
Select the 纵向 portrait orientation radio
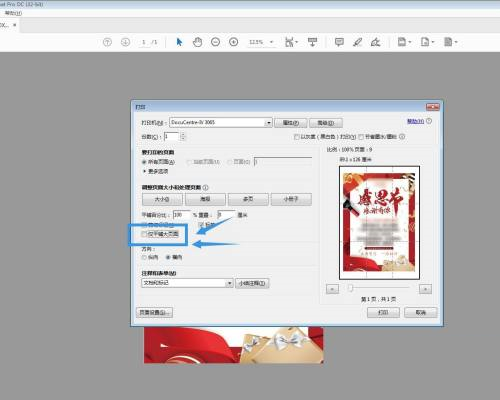[x=144, y=257]
